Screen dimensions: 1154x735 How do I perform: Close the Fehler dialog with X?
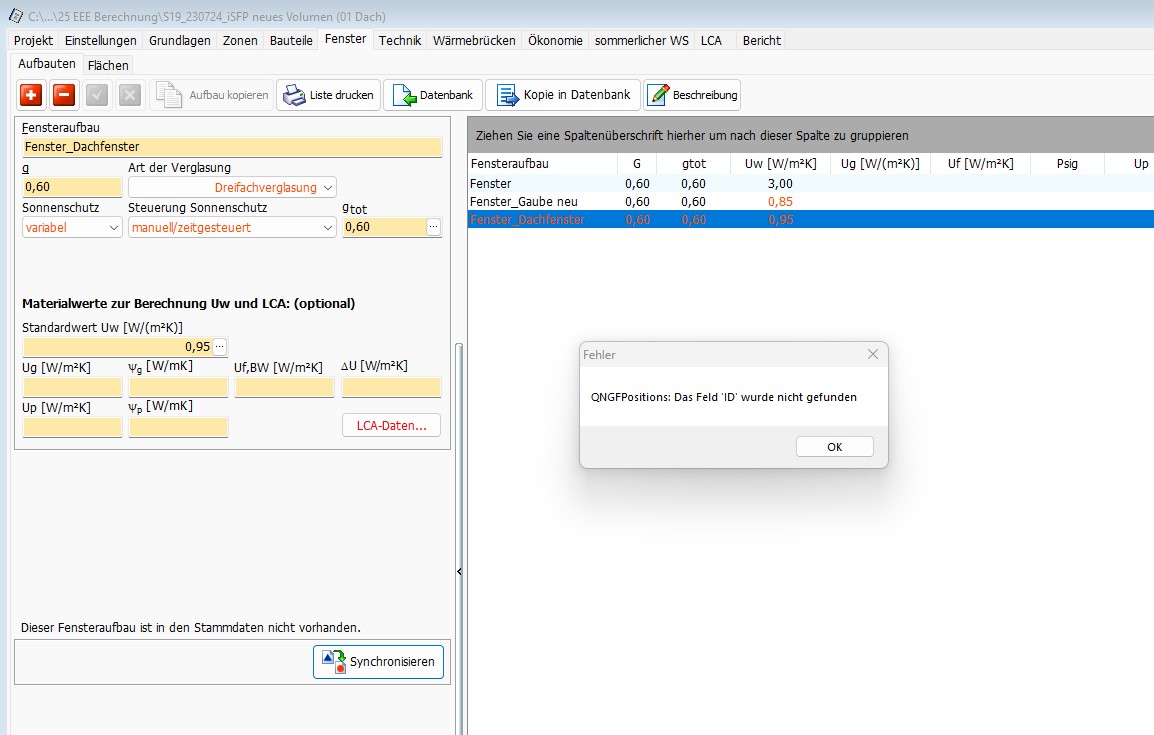tap(872, 355)
